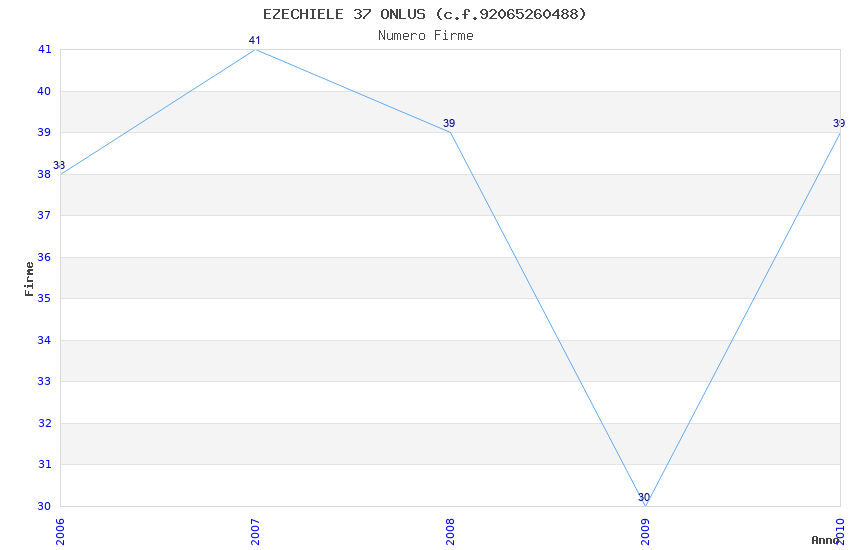Viewport: 850px width, 550px height.
Task: Click the y-axis tick value 37
Action: [x=44, y=215]
